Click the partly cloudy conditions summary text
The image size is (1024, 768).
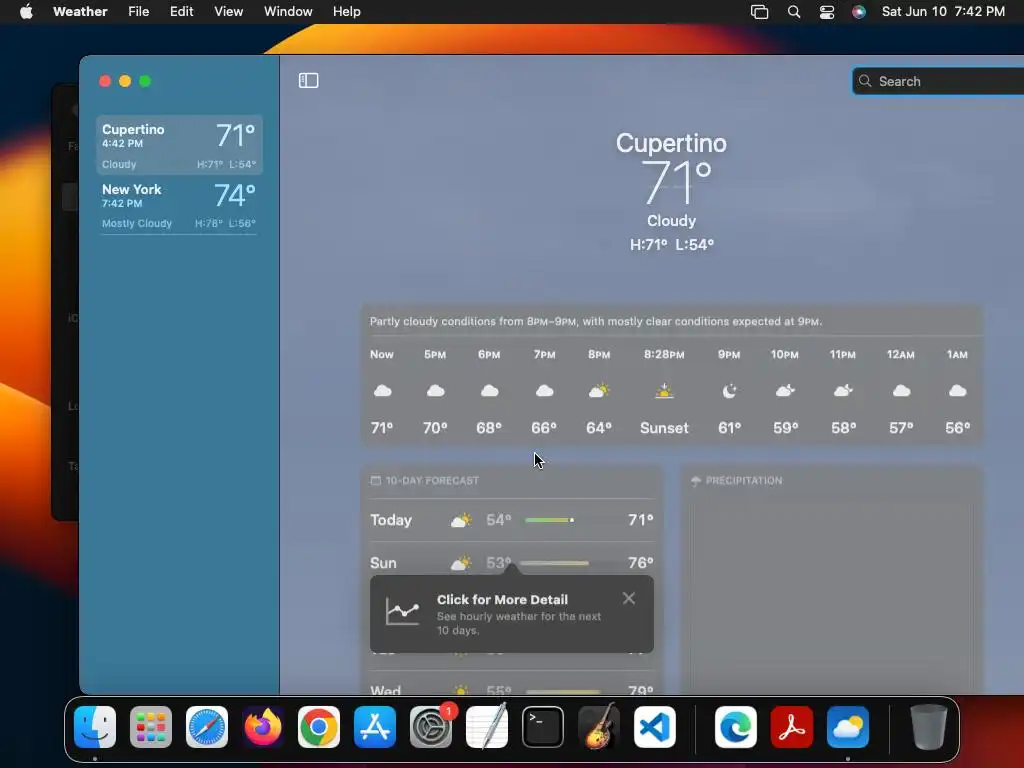[x=596, y=321]
